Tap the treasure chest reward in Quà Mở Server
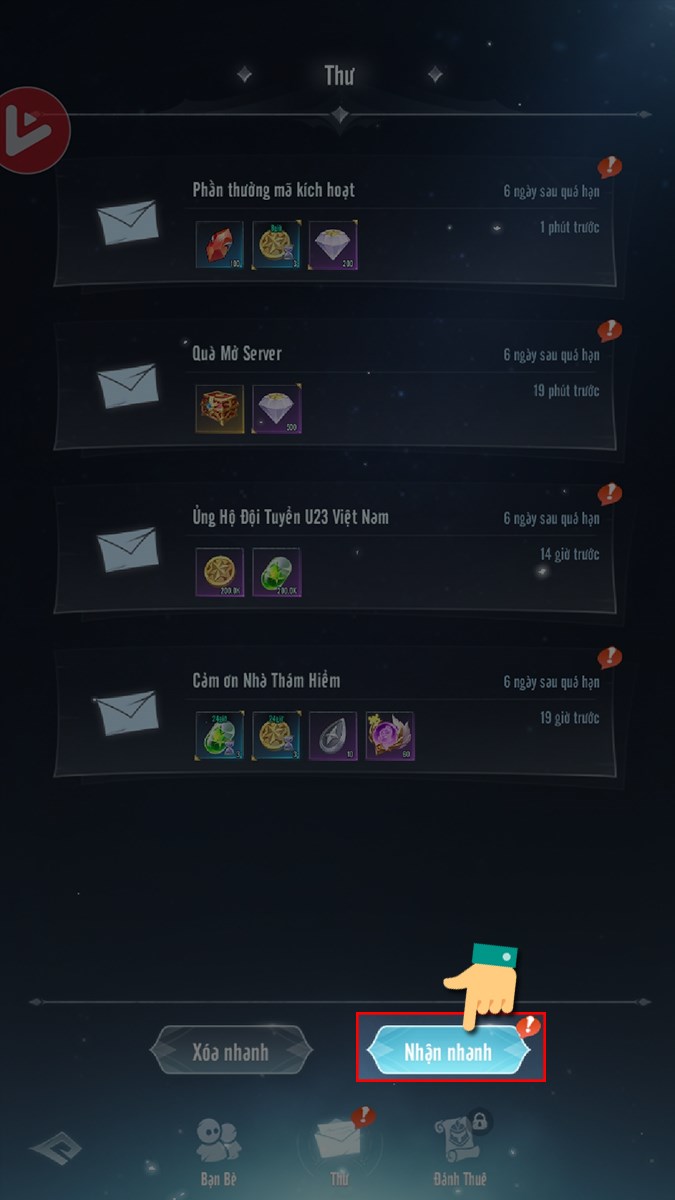This screenshot has height=1200, width=675. (219, 408)
